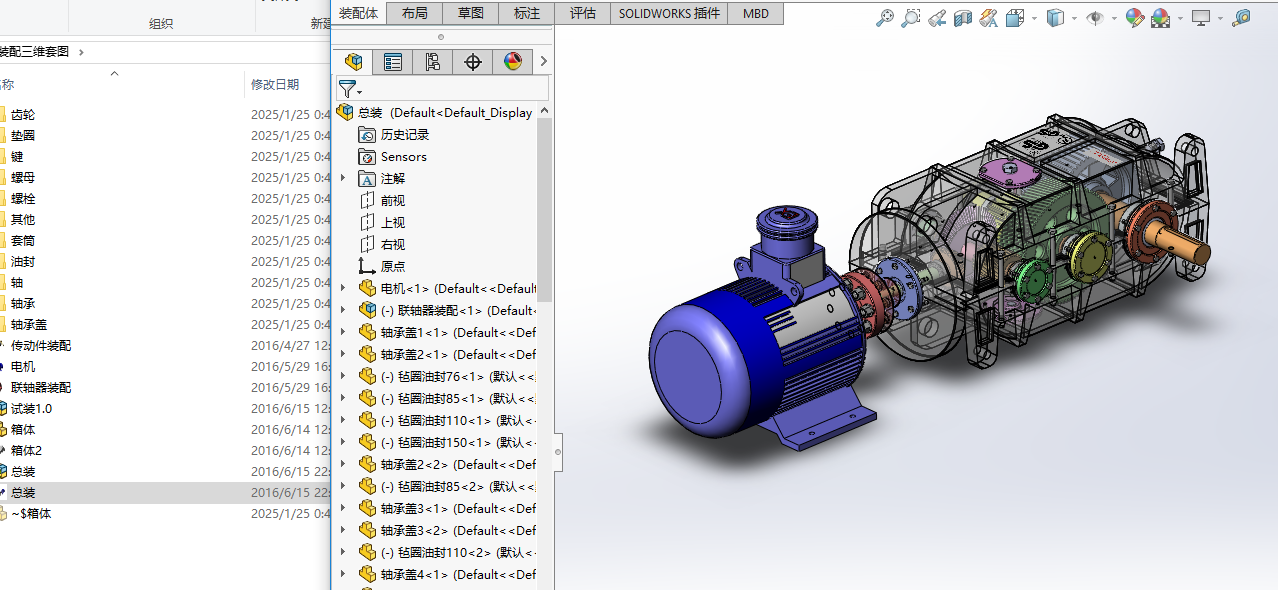The height and width of the screenshot is (590, 1278).
Task: Toggle the Hide/Show Items eye icon
Action: 1095,18
